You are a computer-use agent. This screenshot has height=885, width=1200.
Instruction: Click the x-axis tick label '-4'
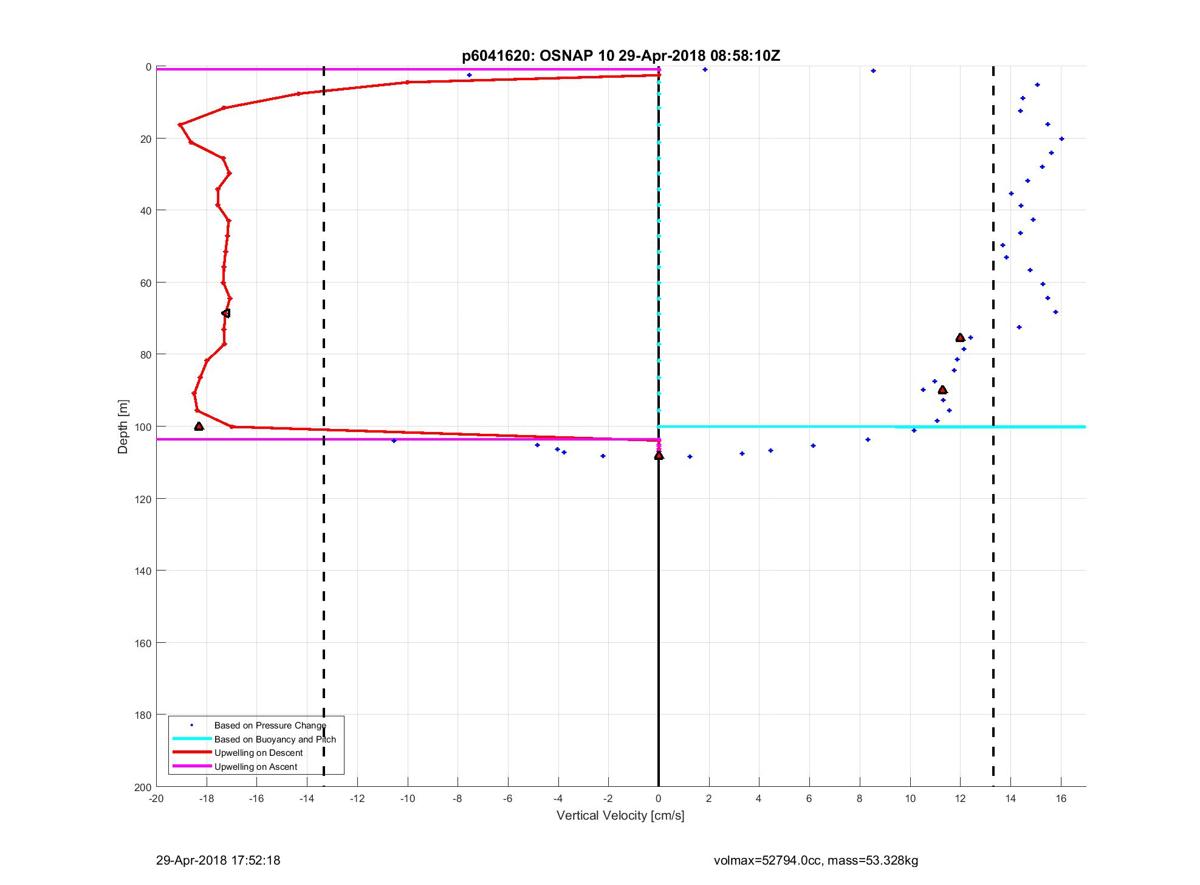(x=558, y=799)
